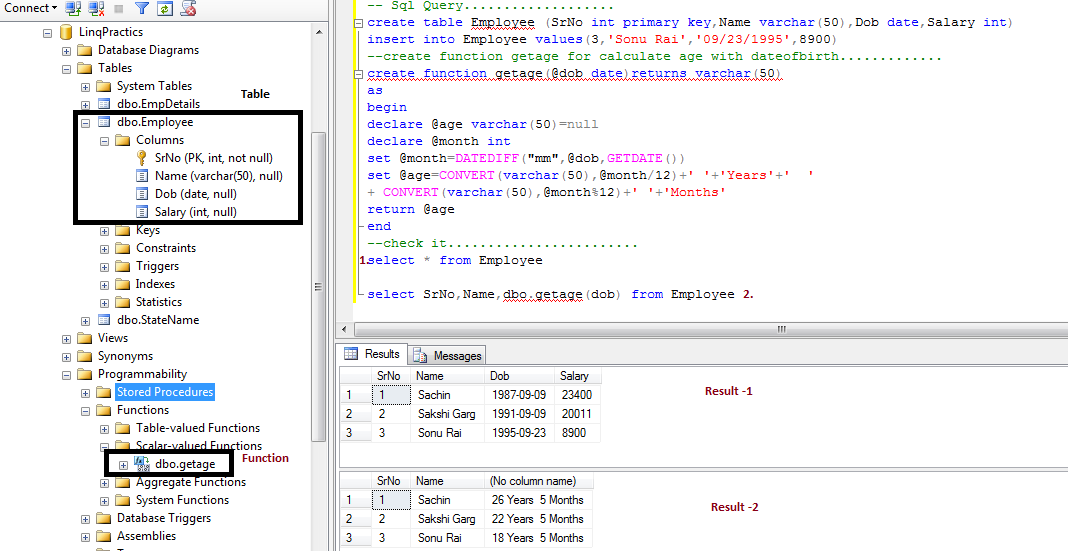This screenshot has height=551, width=1068.
Task: Click the Columns folder icon
Action: point(123,140)
